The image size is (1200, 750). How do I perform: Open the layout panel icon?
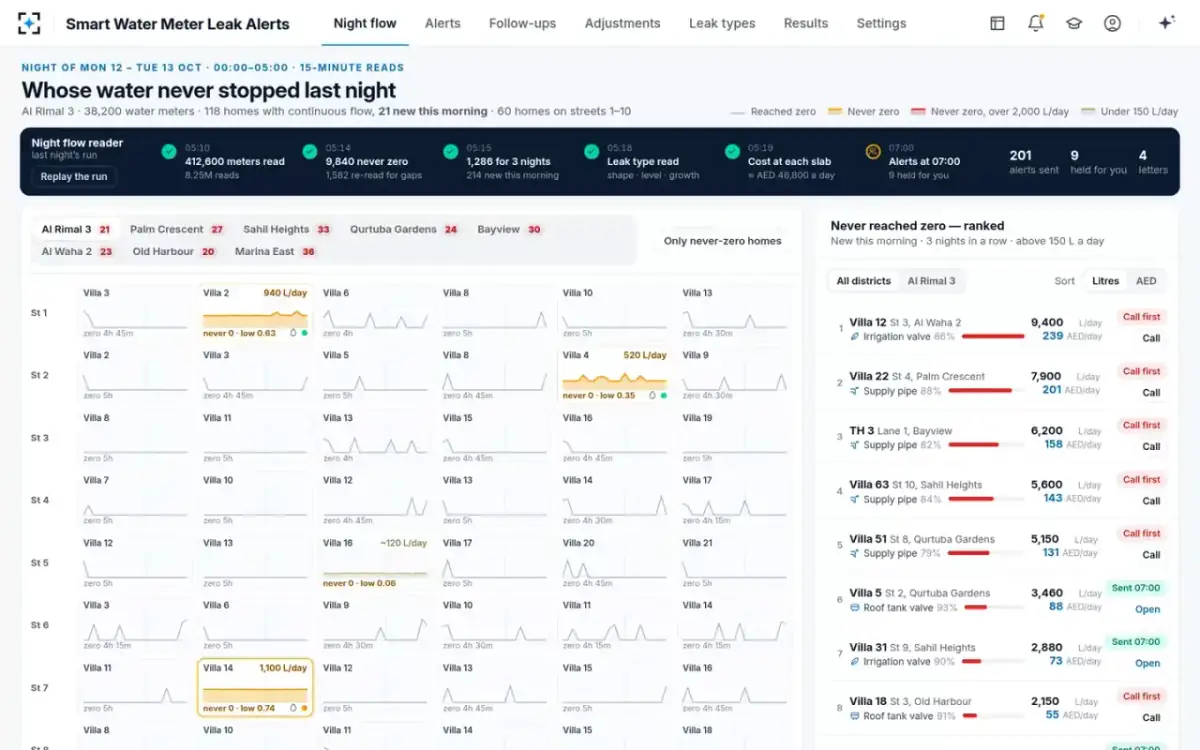(x=997, y=23)
